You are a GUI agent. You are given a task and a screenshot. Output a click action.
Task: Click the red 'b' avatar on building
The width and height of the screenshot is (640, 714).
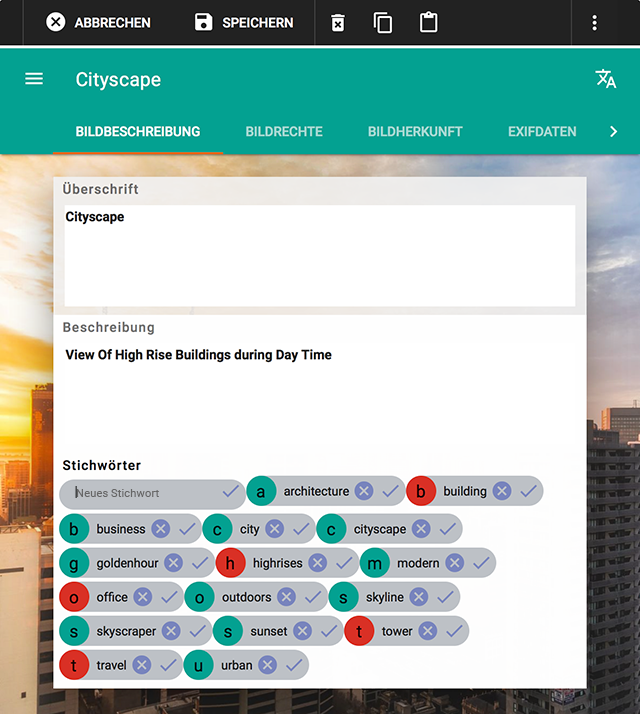coord(421,491)
